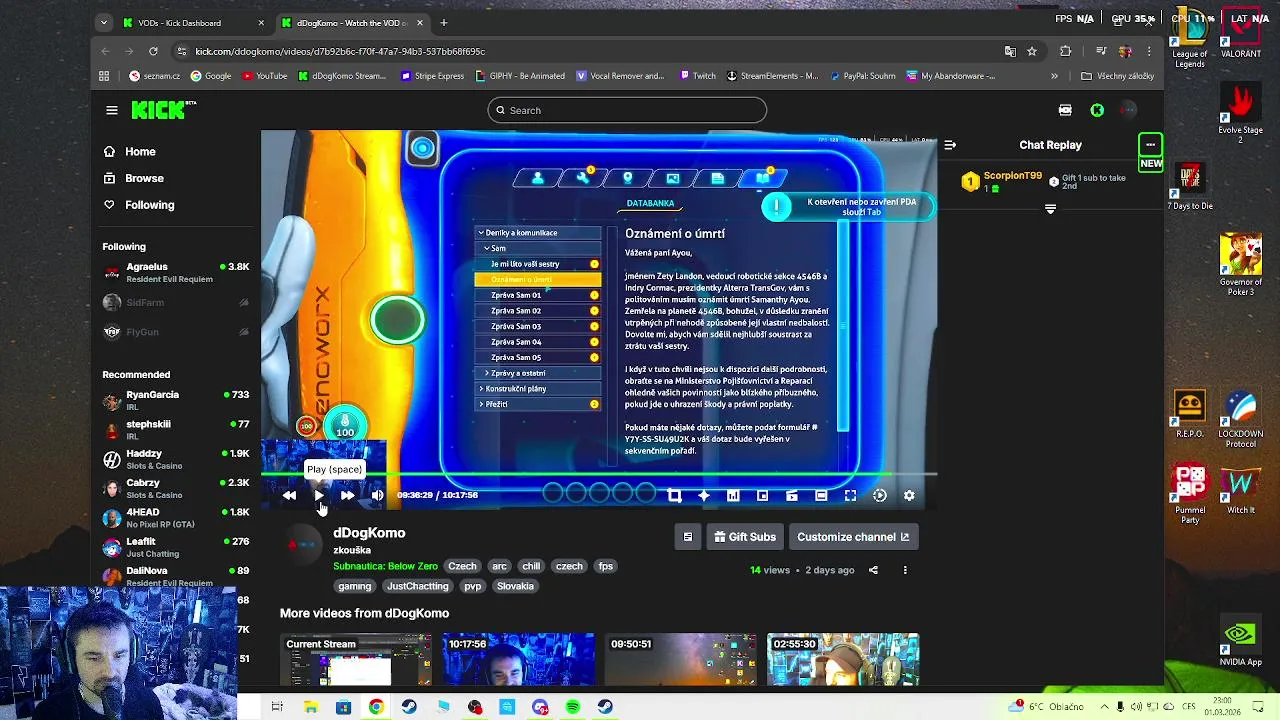This screenshot has height=720, width=1280.
Task: Open File Explorer from the taskbar
Action: [311, 707]
